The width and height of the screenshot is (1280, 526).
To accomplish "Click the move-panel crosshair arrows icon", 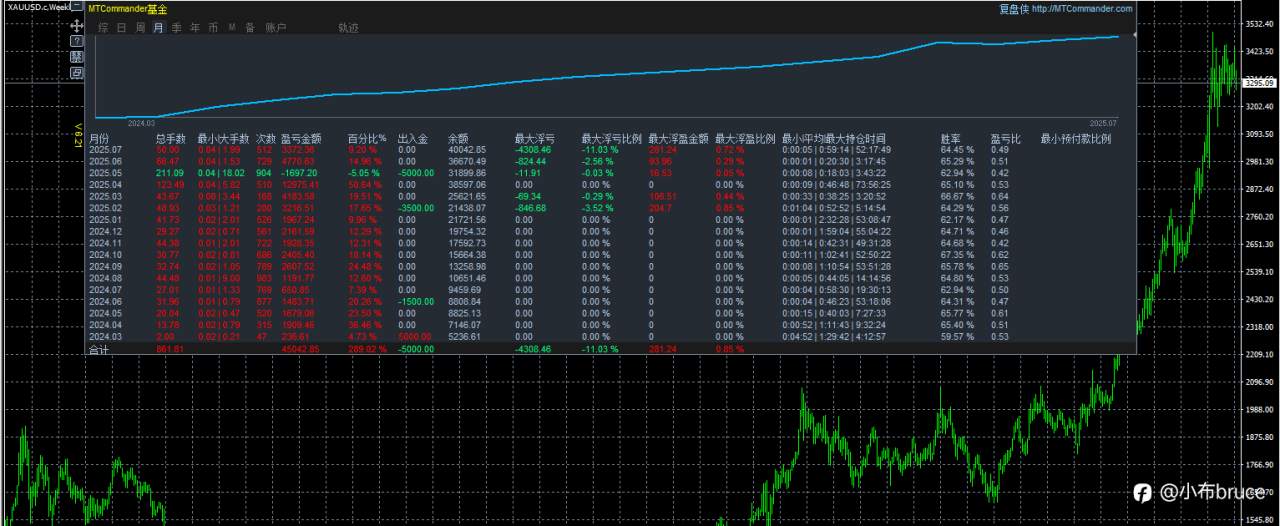I will click(77, 24).
